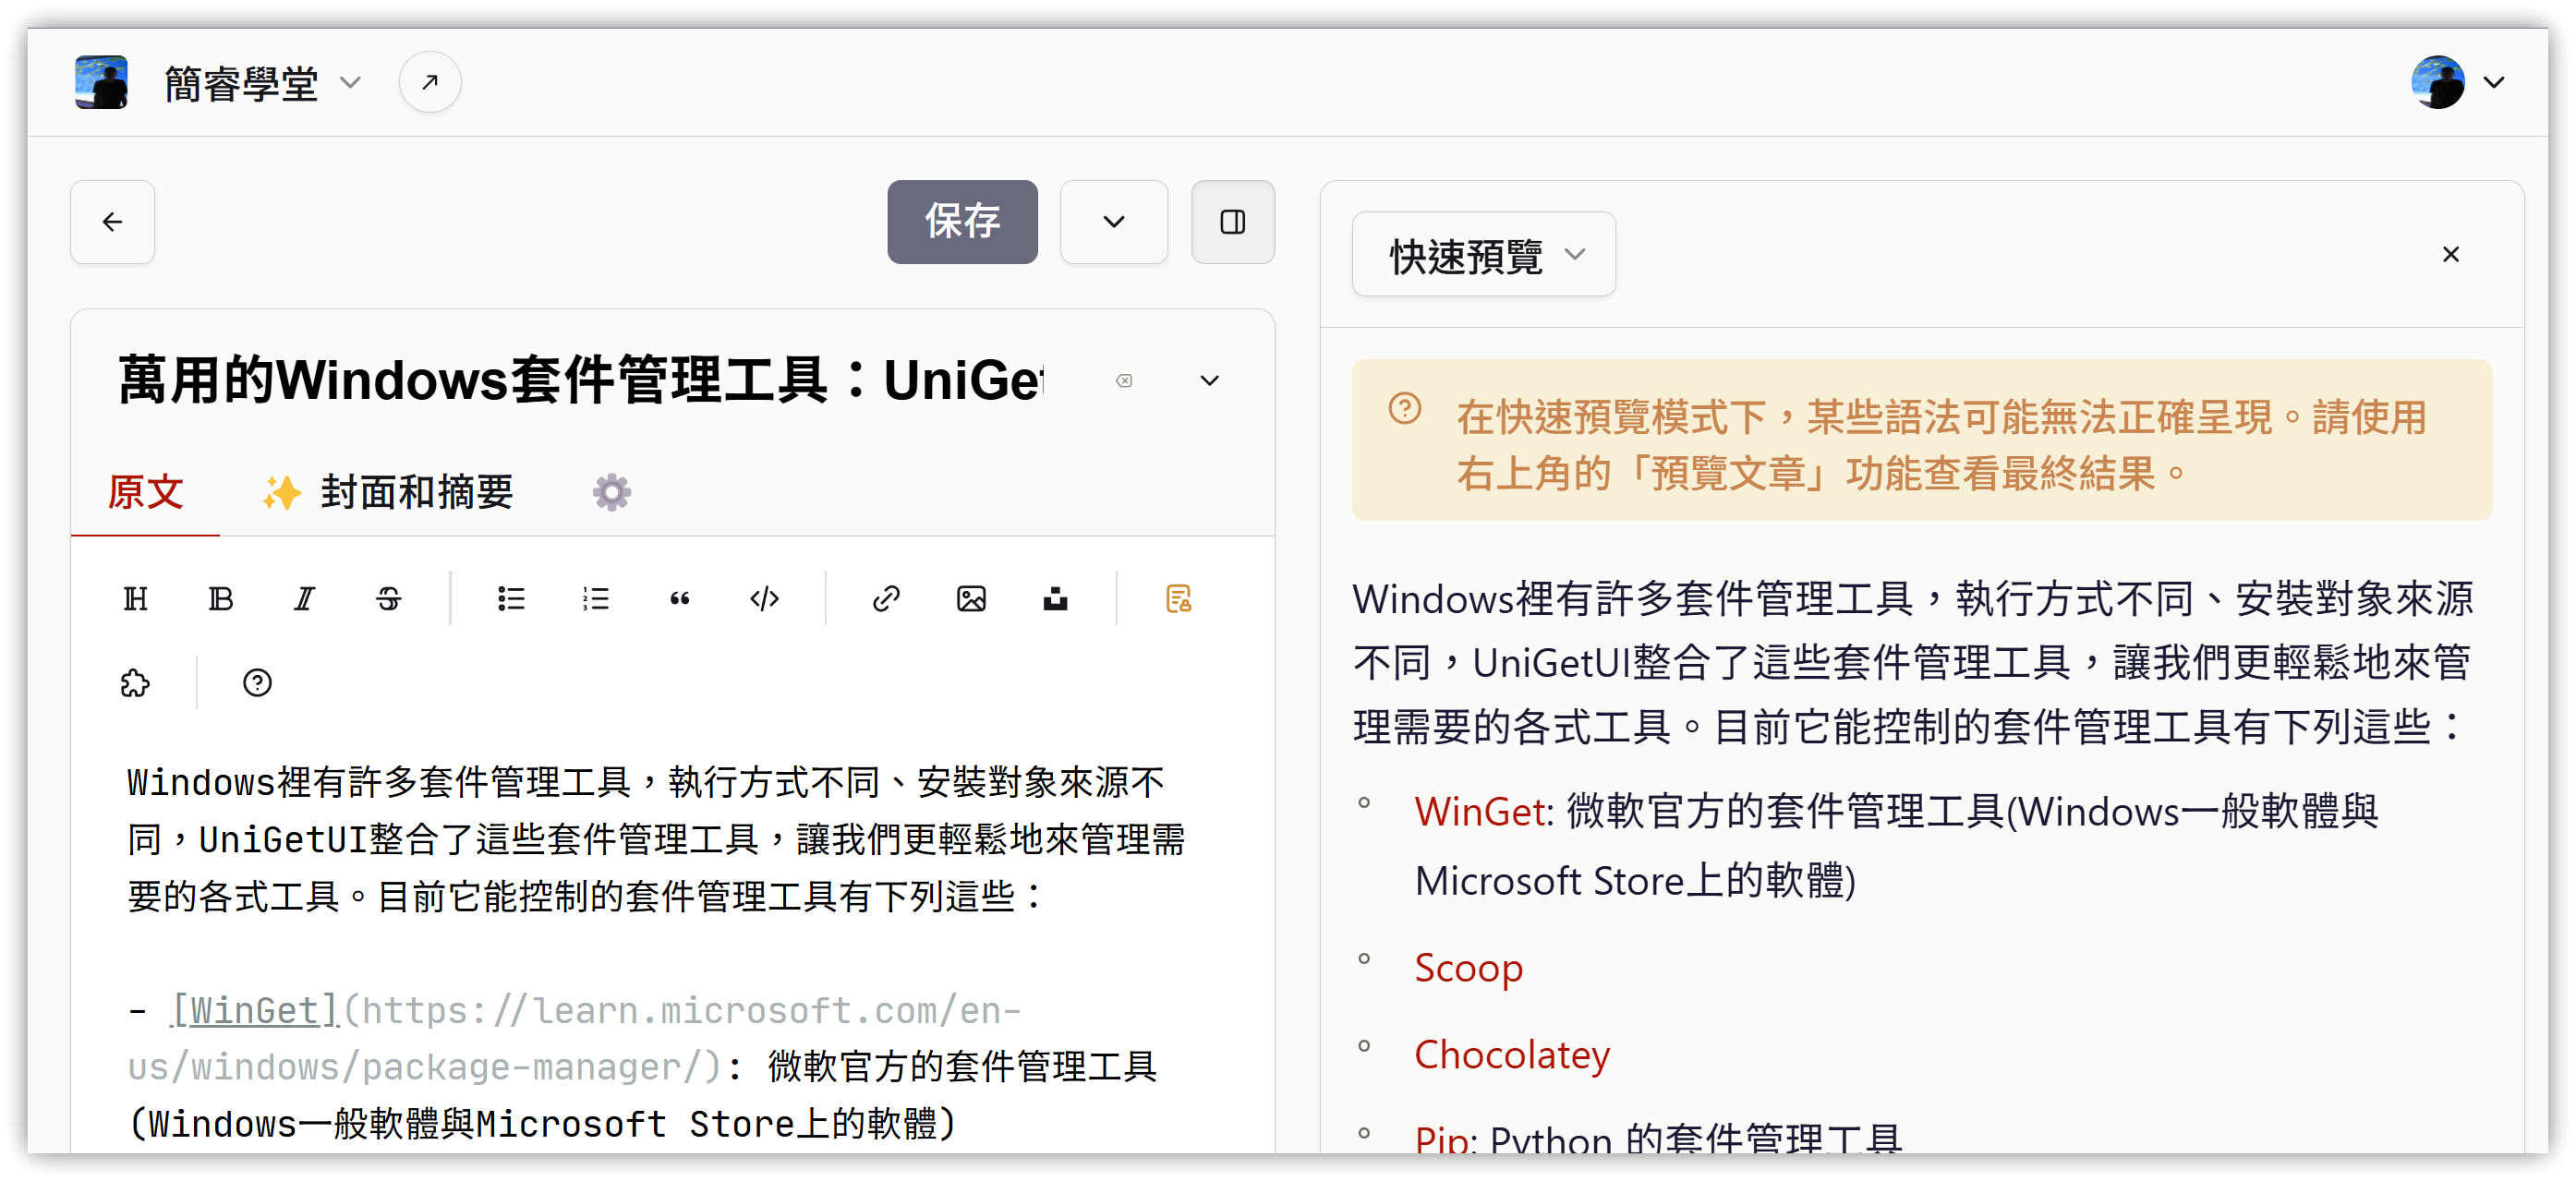Open the 快速預覽 mode dropdown

[1483, 255]
